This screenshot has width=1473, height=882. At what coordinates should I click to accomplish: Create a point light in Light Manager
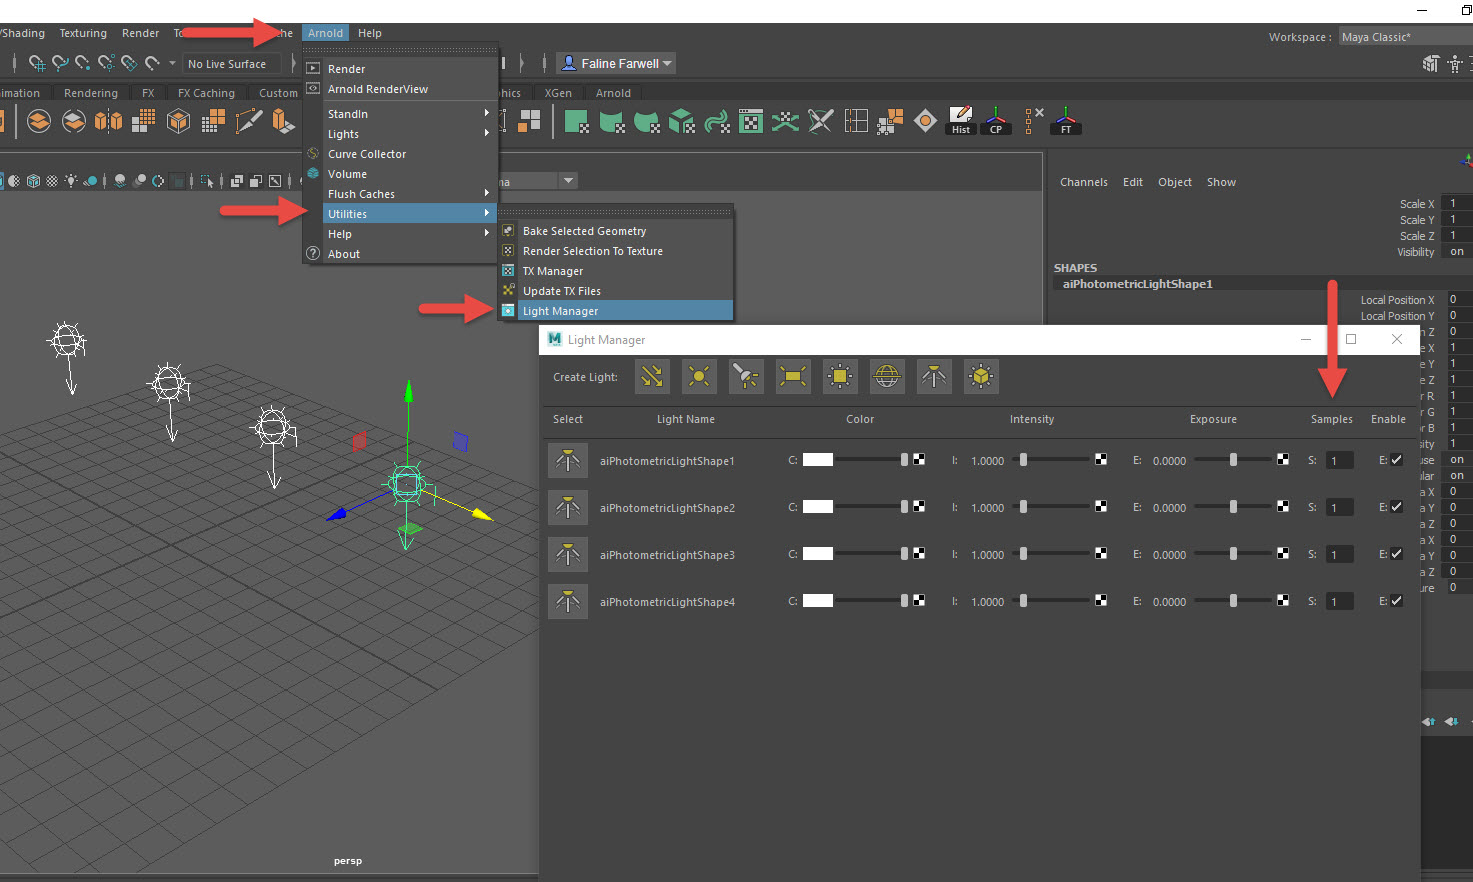click(x=699, y=377)
